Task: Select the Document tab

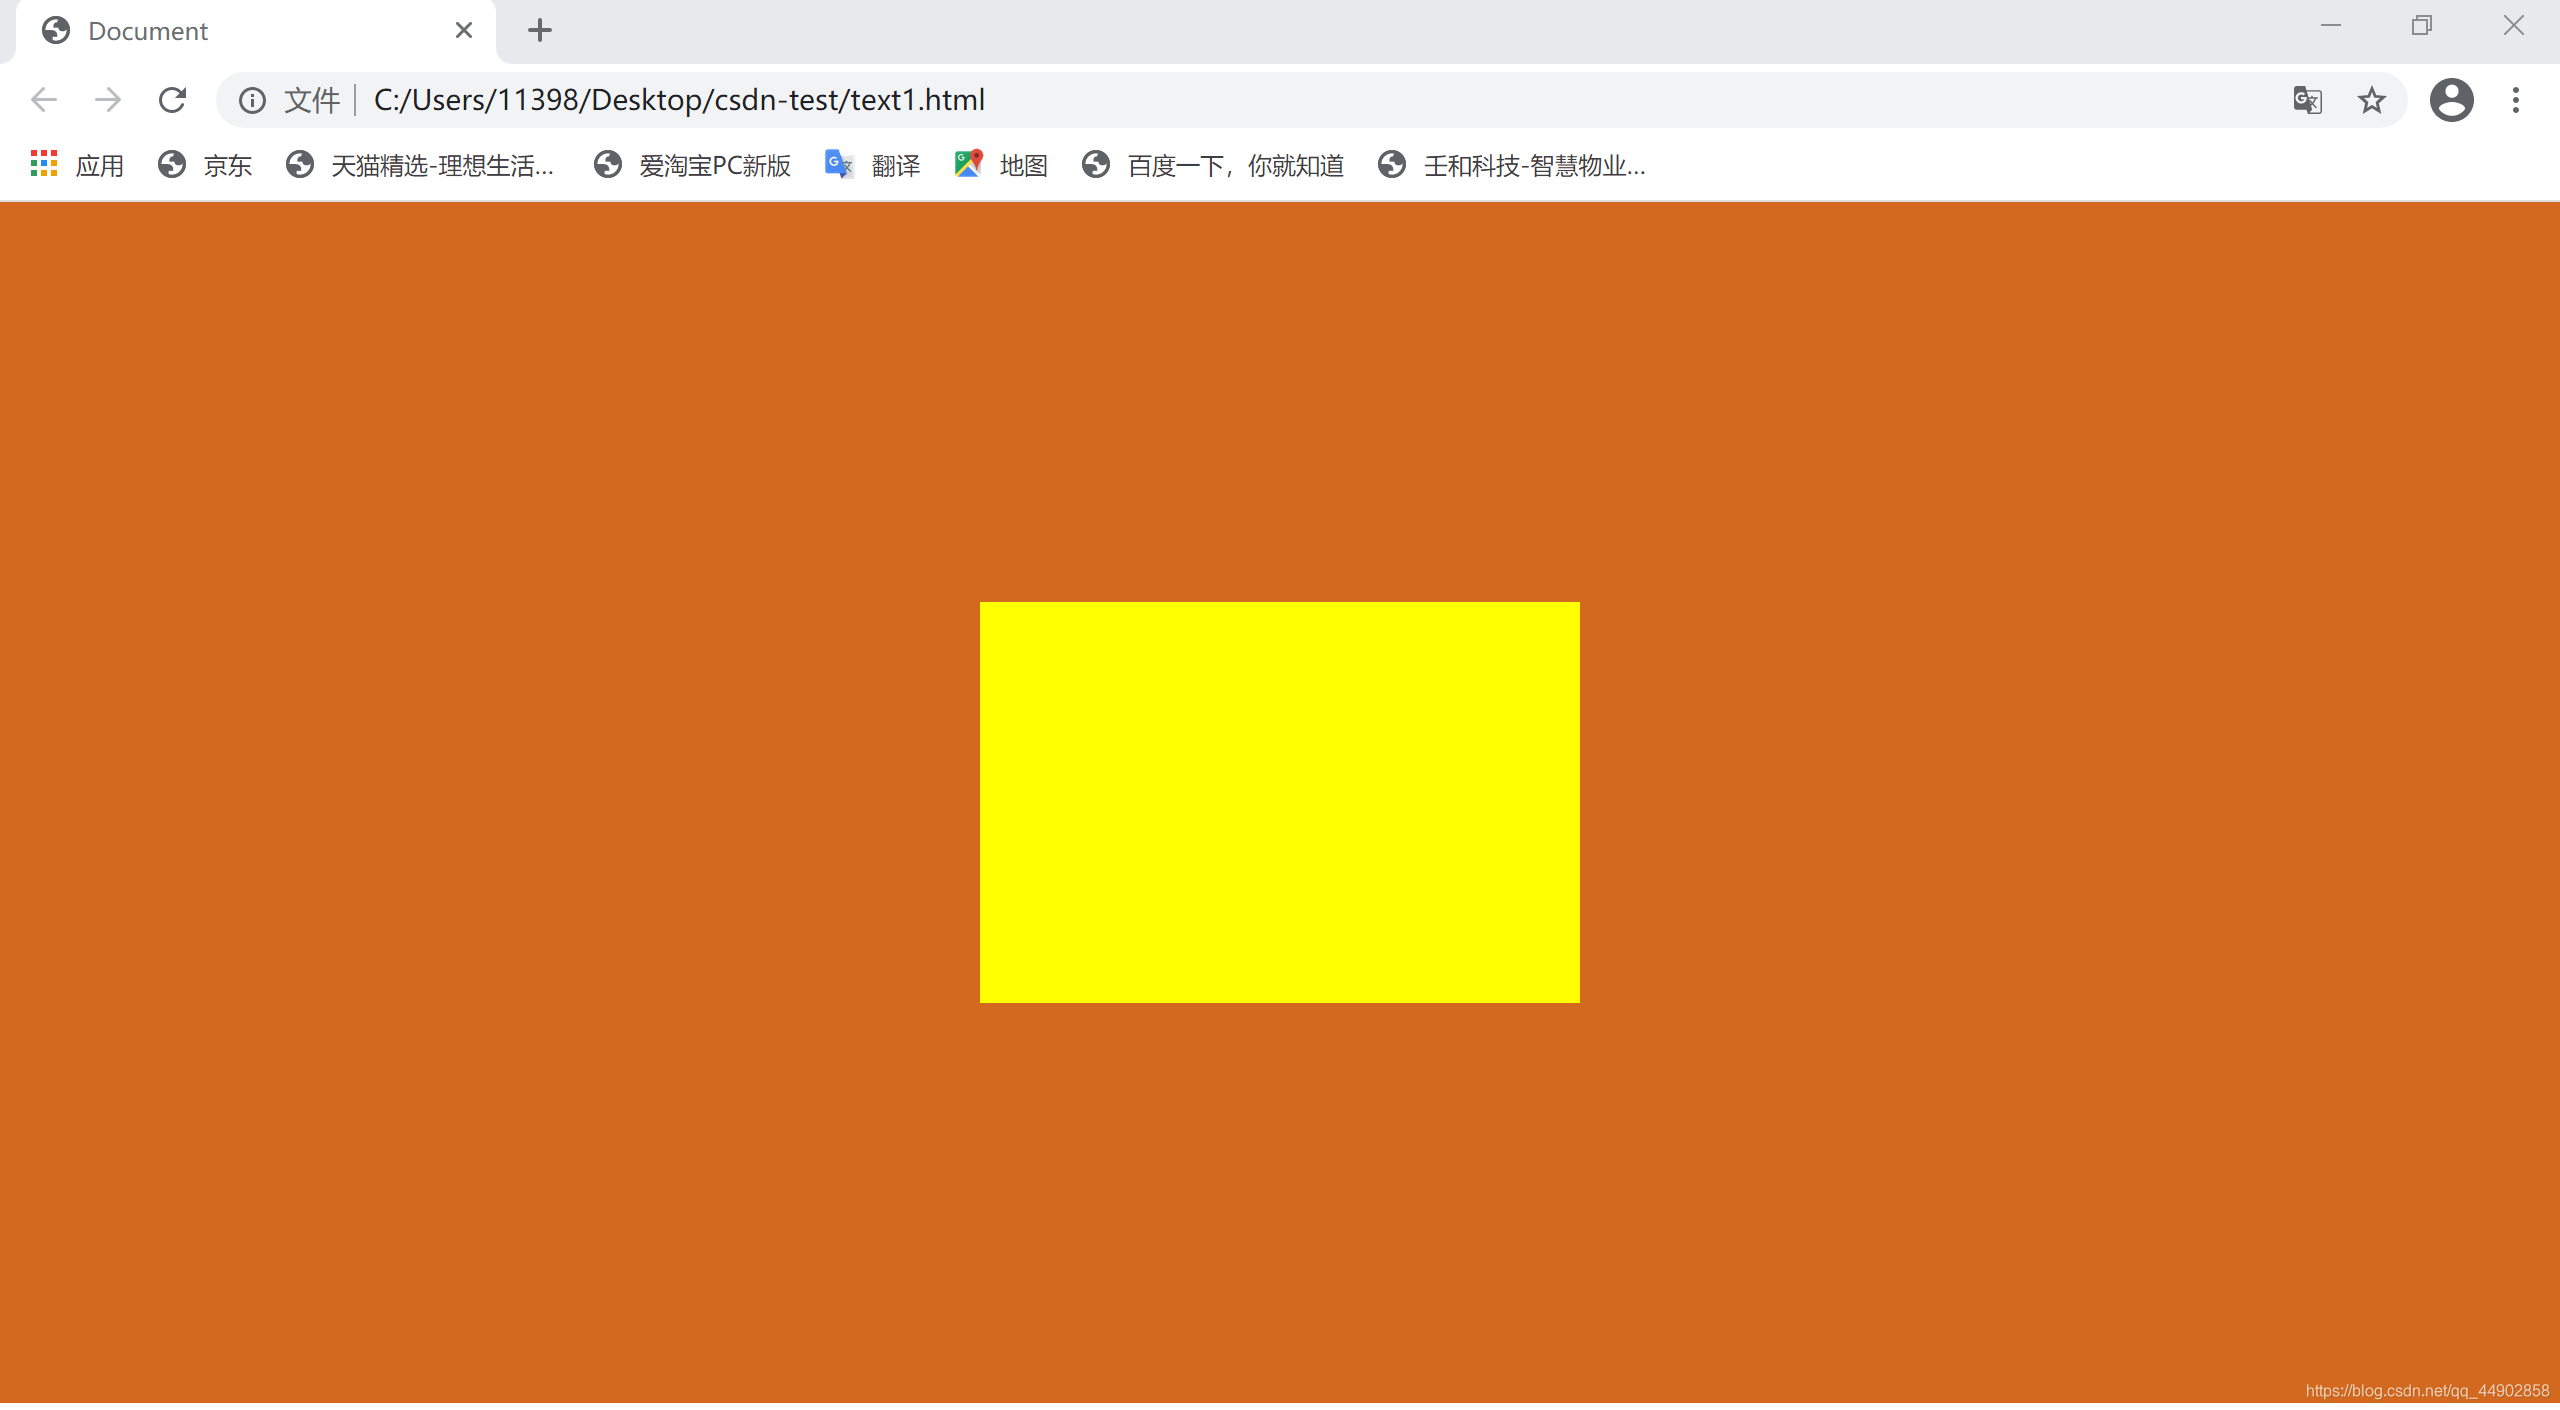Action: [256, 32]
